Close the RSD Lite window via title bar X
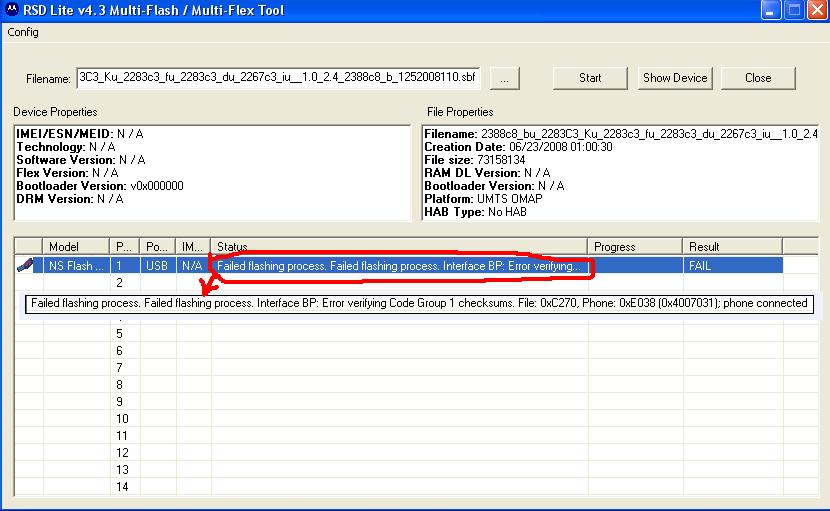 pyautogui.click(x=818, y=10)
